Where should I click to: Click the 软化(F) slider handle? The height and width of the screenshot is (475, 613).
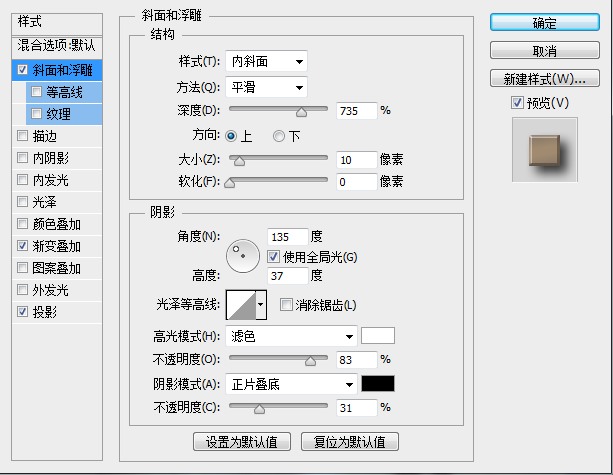pyautogui.click(x=230, y=183)
